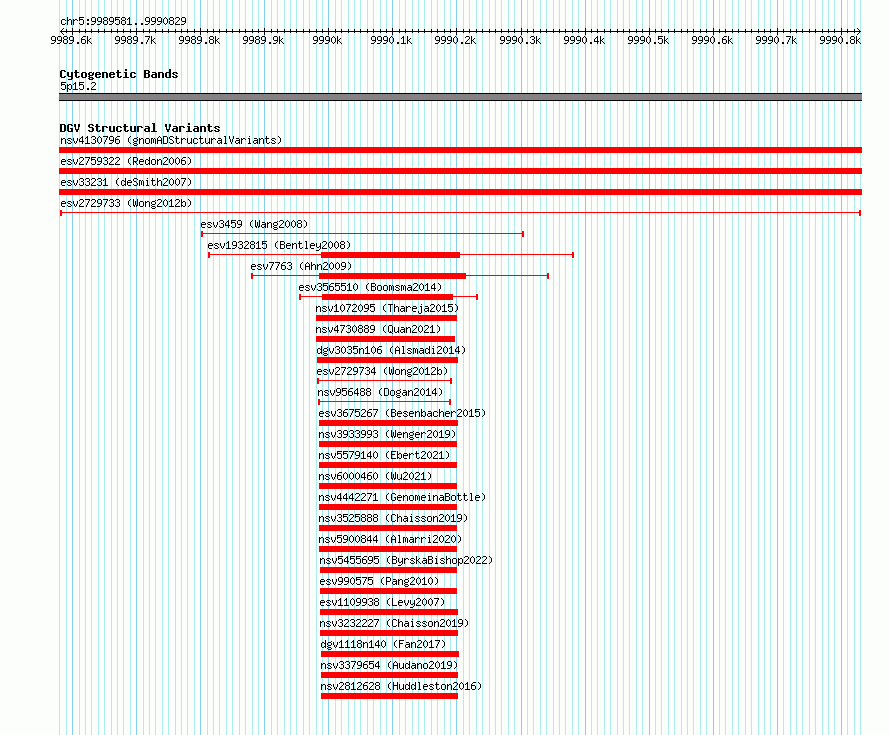Screen dimensions: 890x735
Task: Click nsv3933993 (Wenger2019) label
Action: click(387, 434)
